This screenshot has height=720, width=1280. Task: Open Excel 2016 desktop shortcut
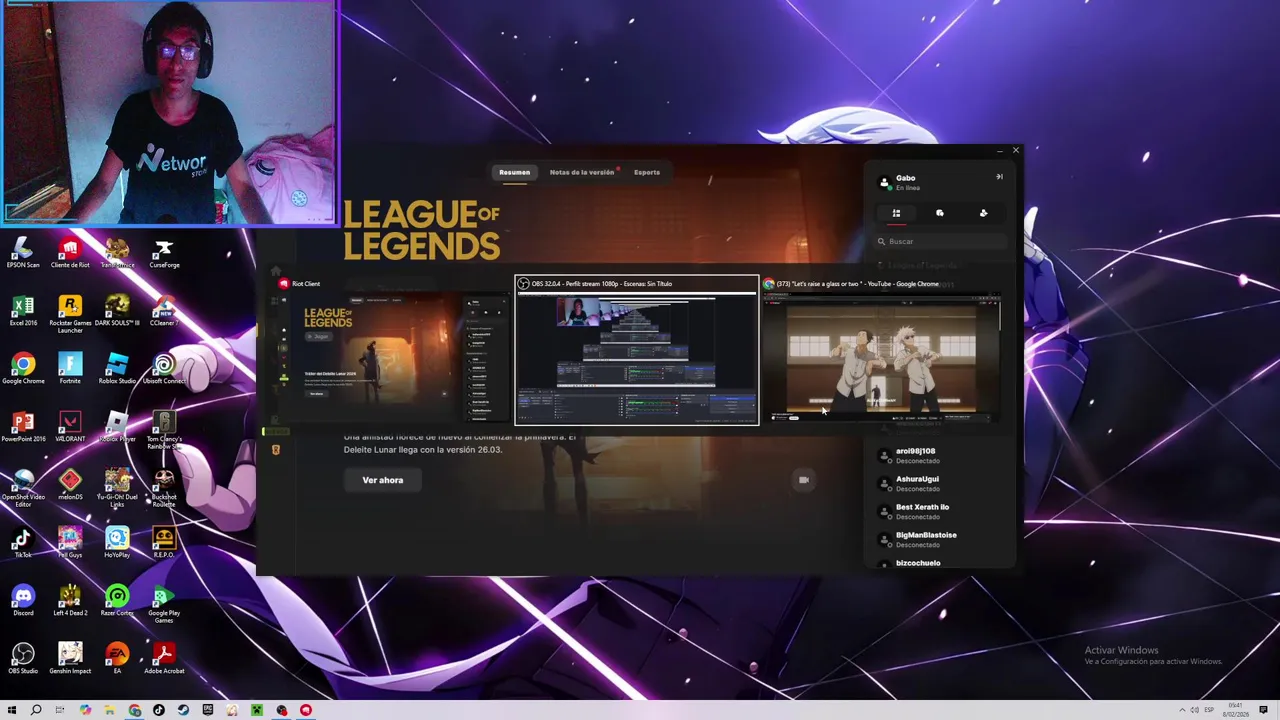(x=22, y=310)
